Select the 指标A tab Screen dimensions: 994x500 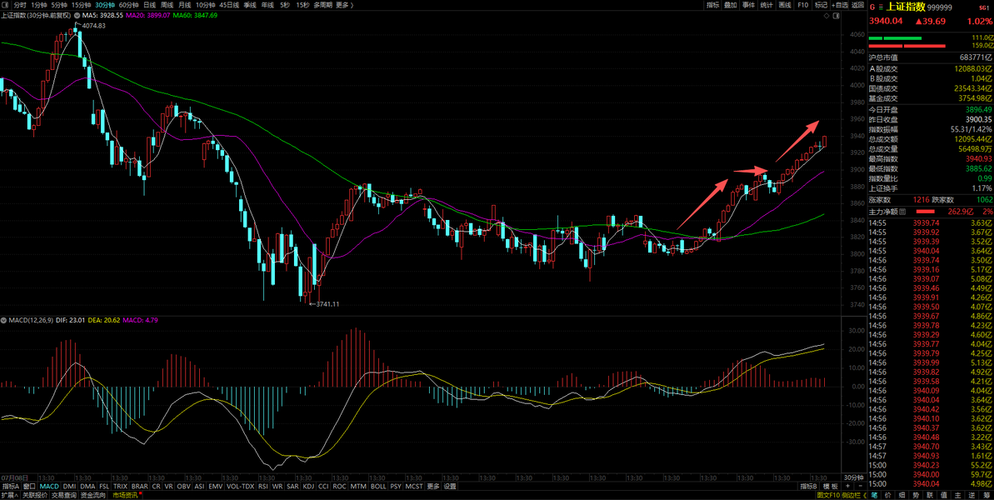pyautogui.click(x=11, y=486)
